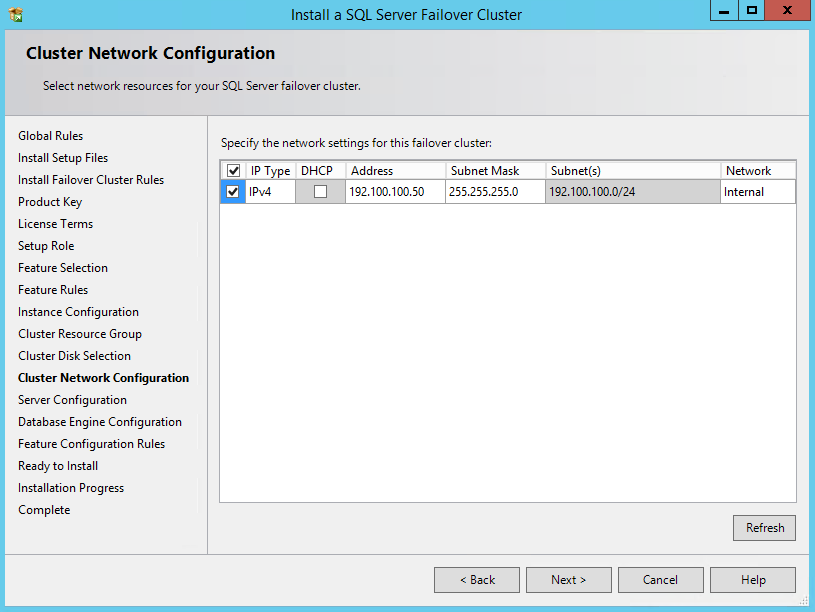This screenshot has width=815, height=612.
Task: Click the 192.100.100.0/24 subnet cell
Action: tap(633, 192)
